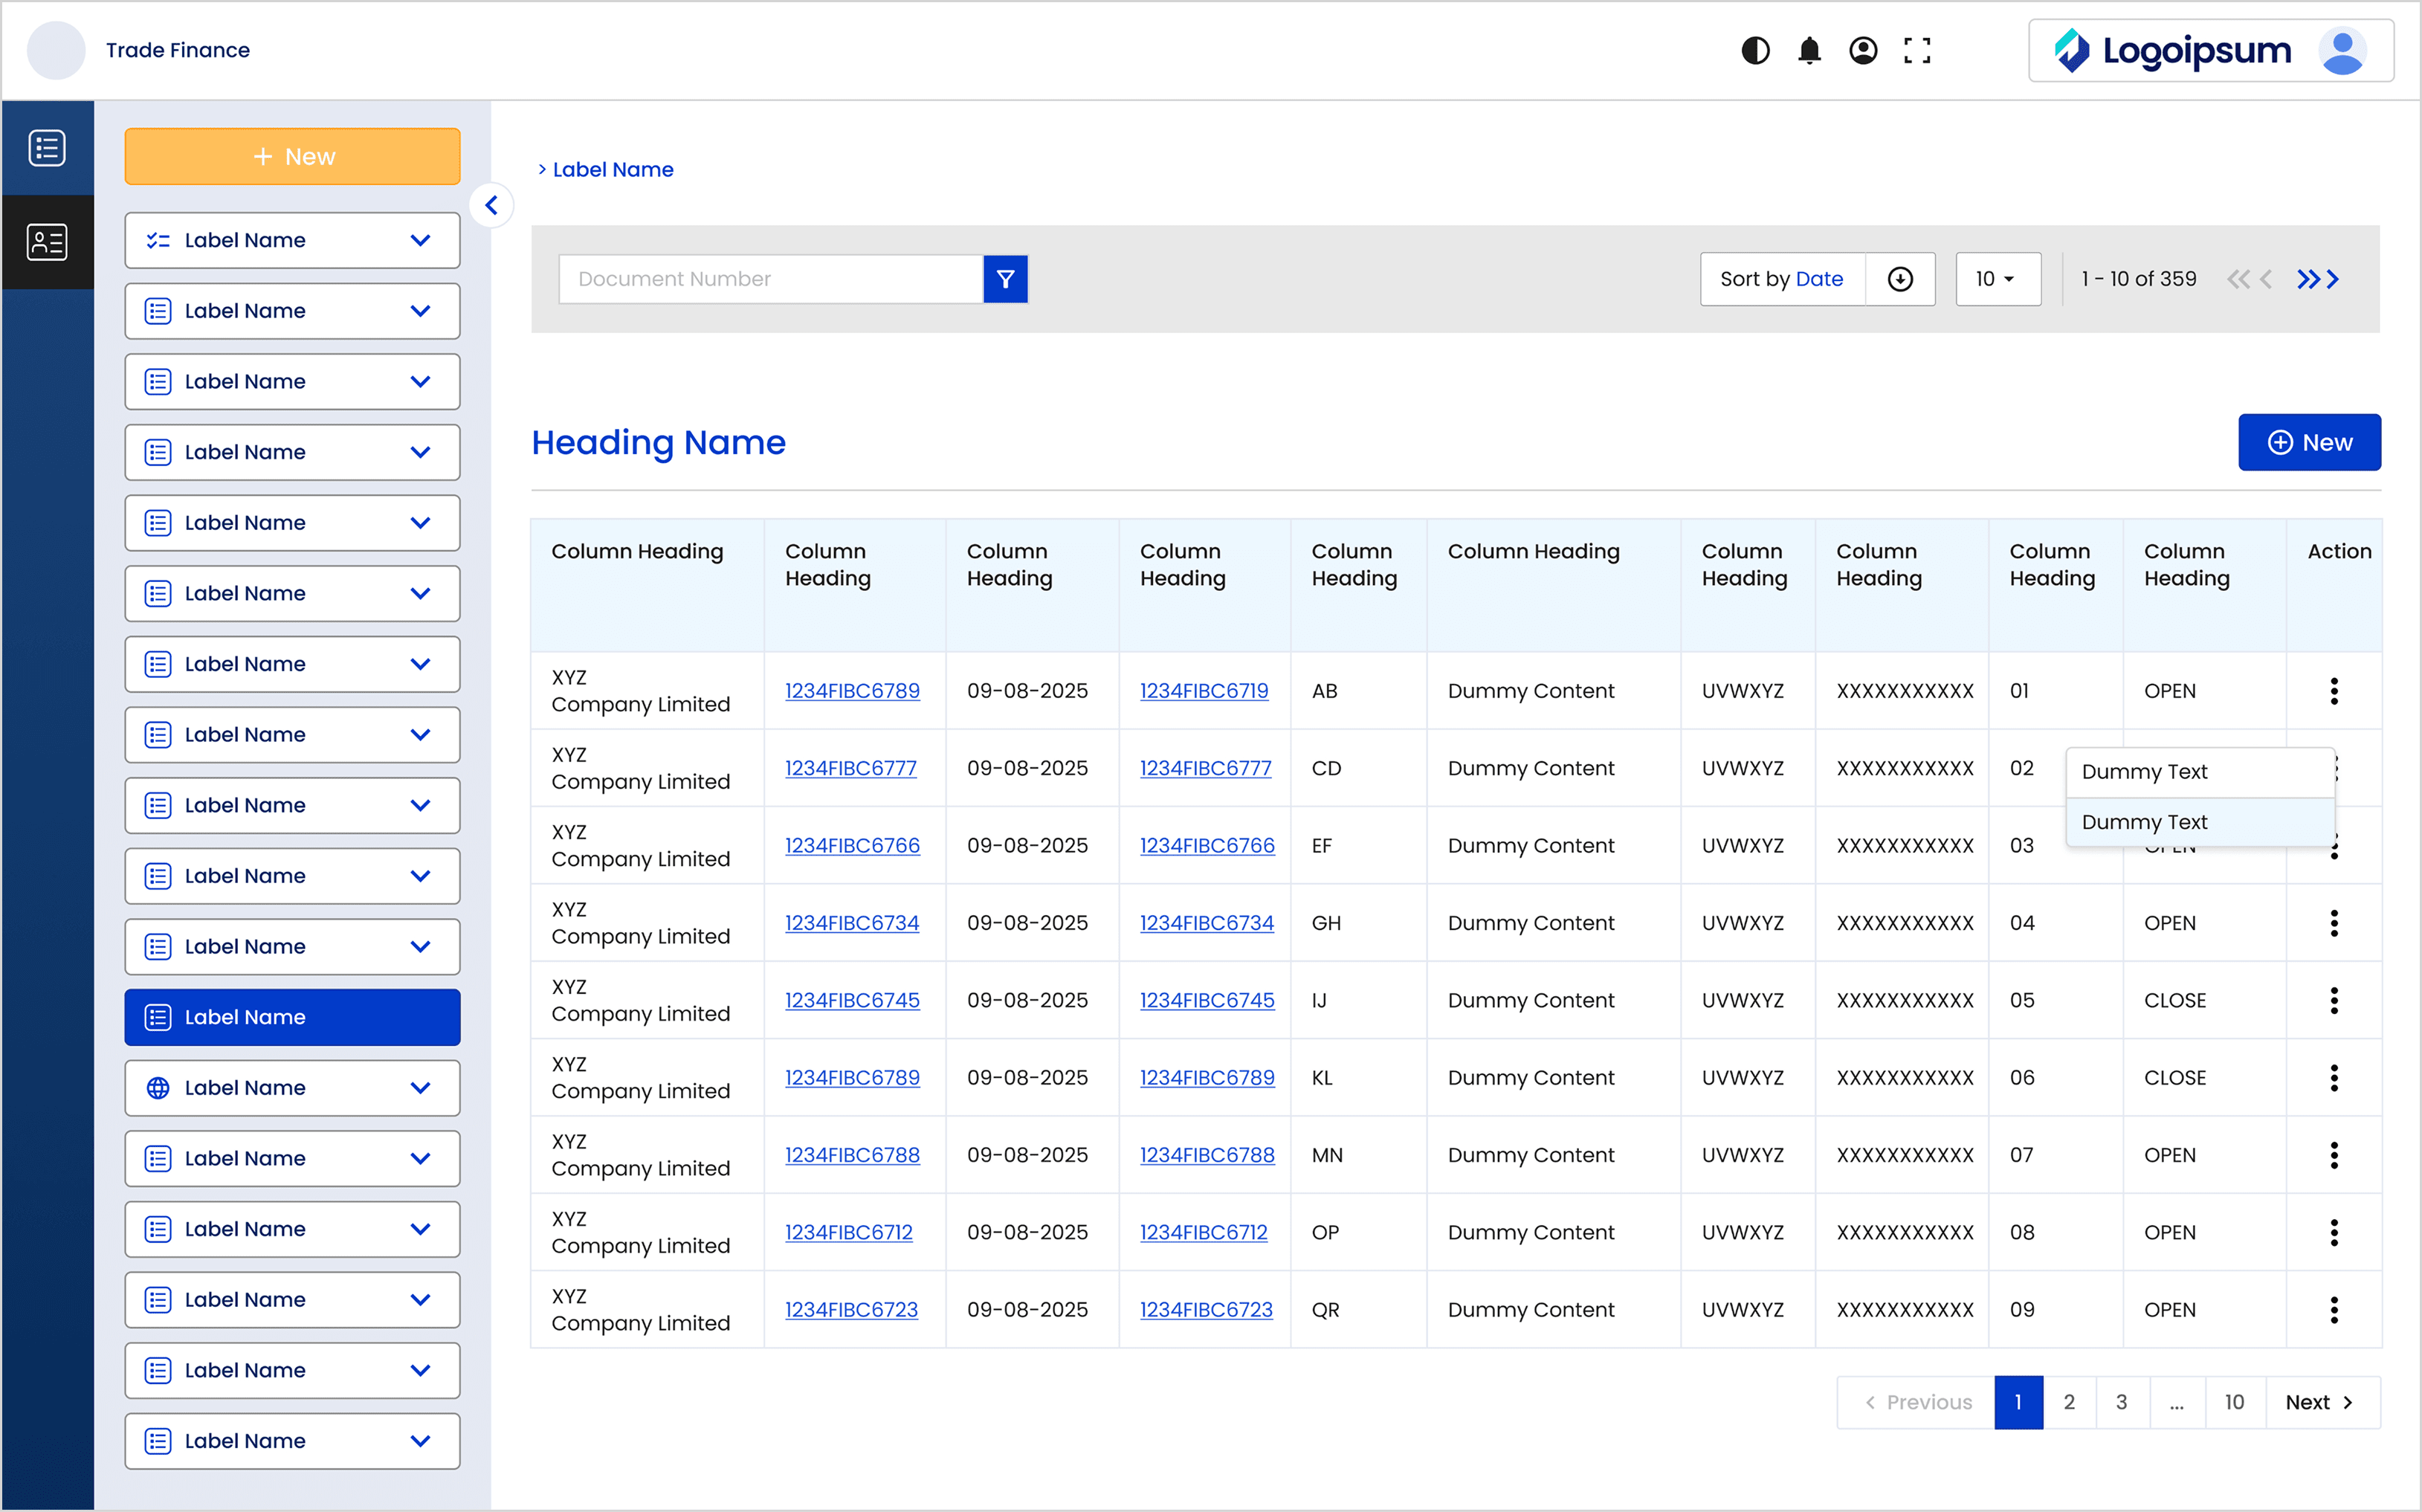Click the orange New button in sidebar

292,156
